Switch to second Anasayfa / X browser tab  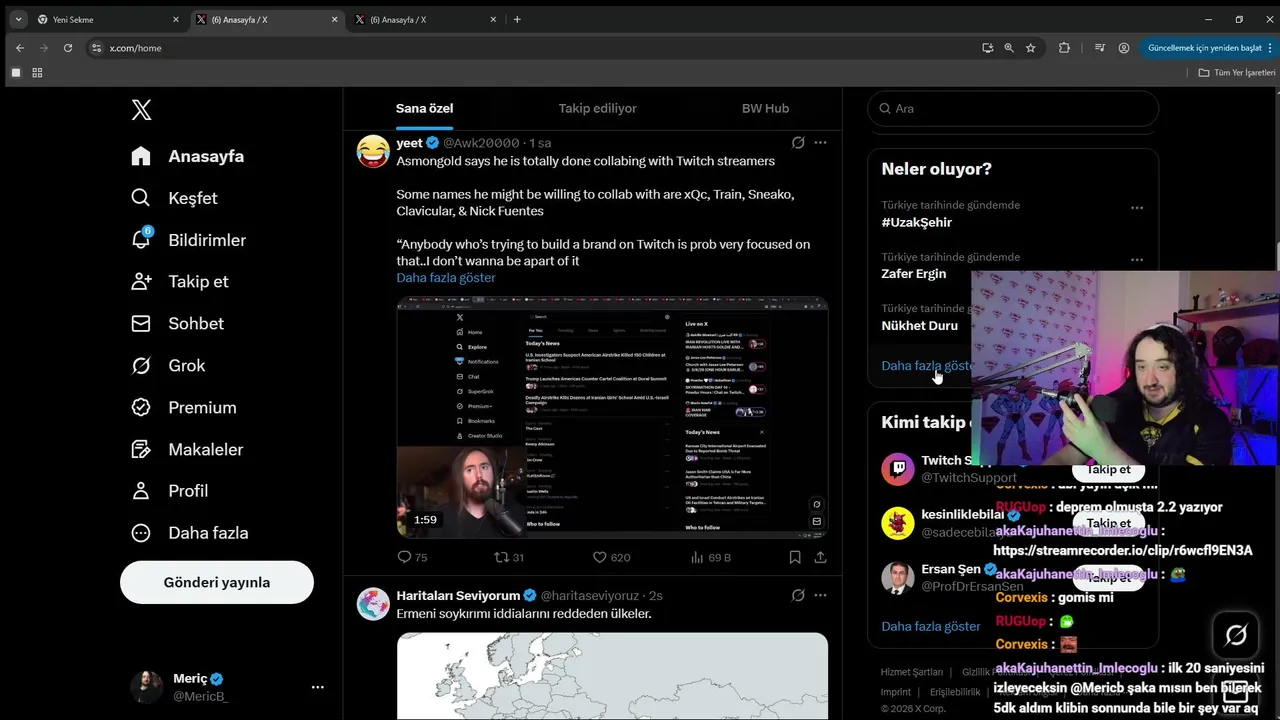pos(426,19)
